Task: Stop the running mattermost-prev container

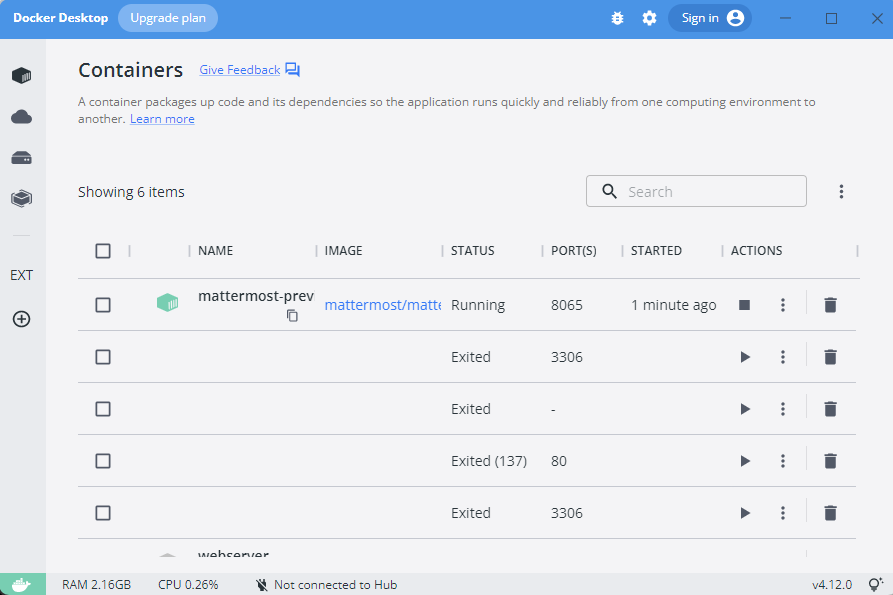Action: pyautogui.click(x=744, y=305)
